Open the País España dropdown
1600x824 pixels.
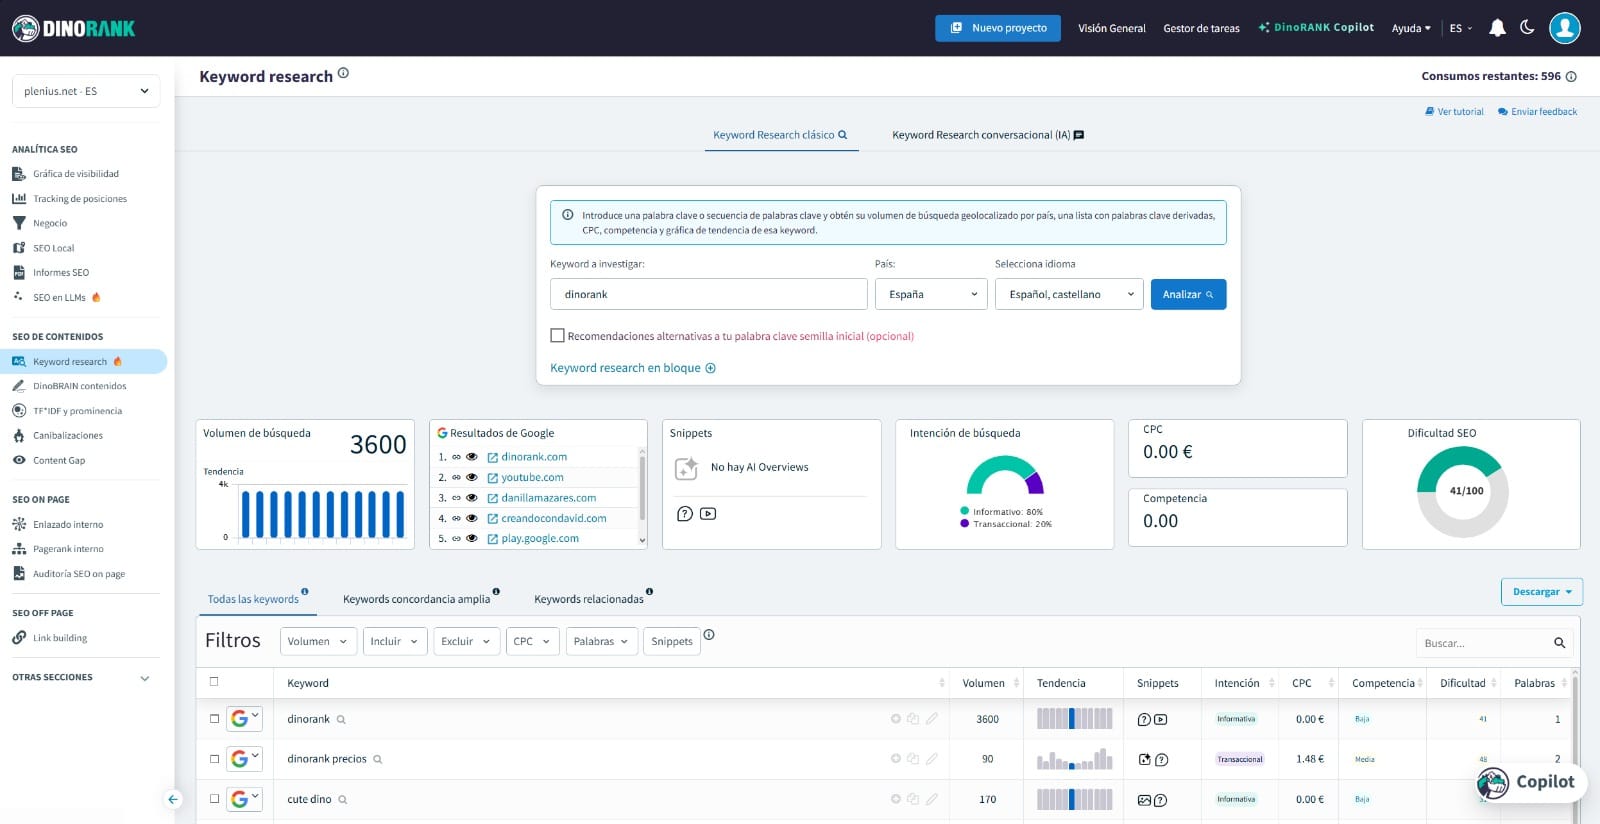pyautogui.click(x=931, y=294)
